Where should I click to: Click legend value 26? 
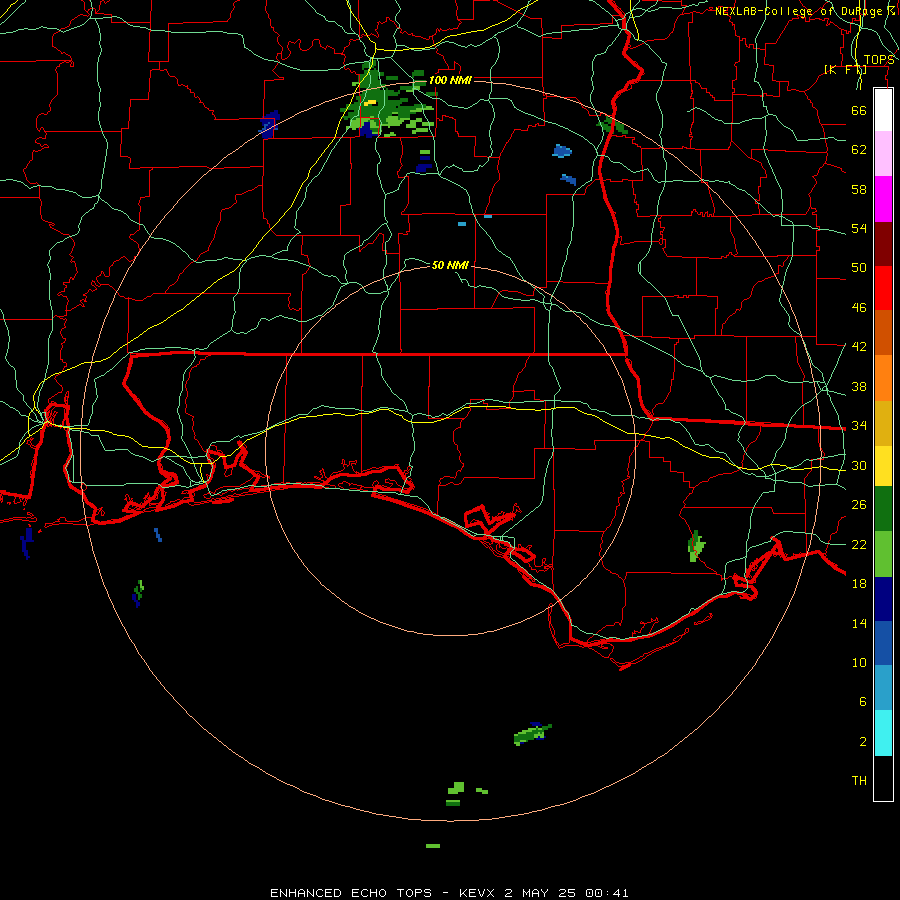(859, 505)
